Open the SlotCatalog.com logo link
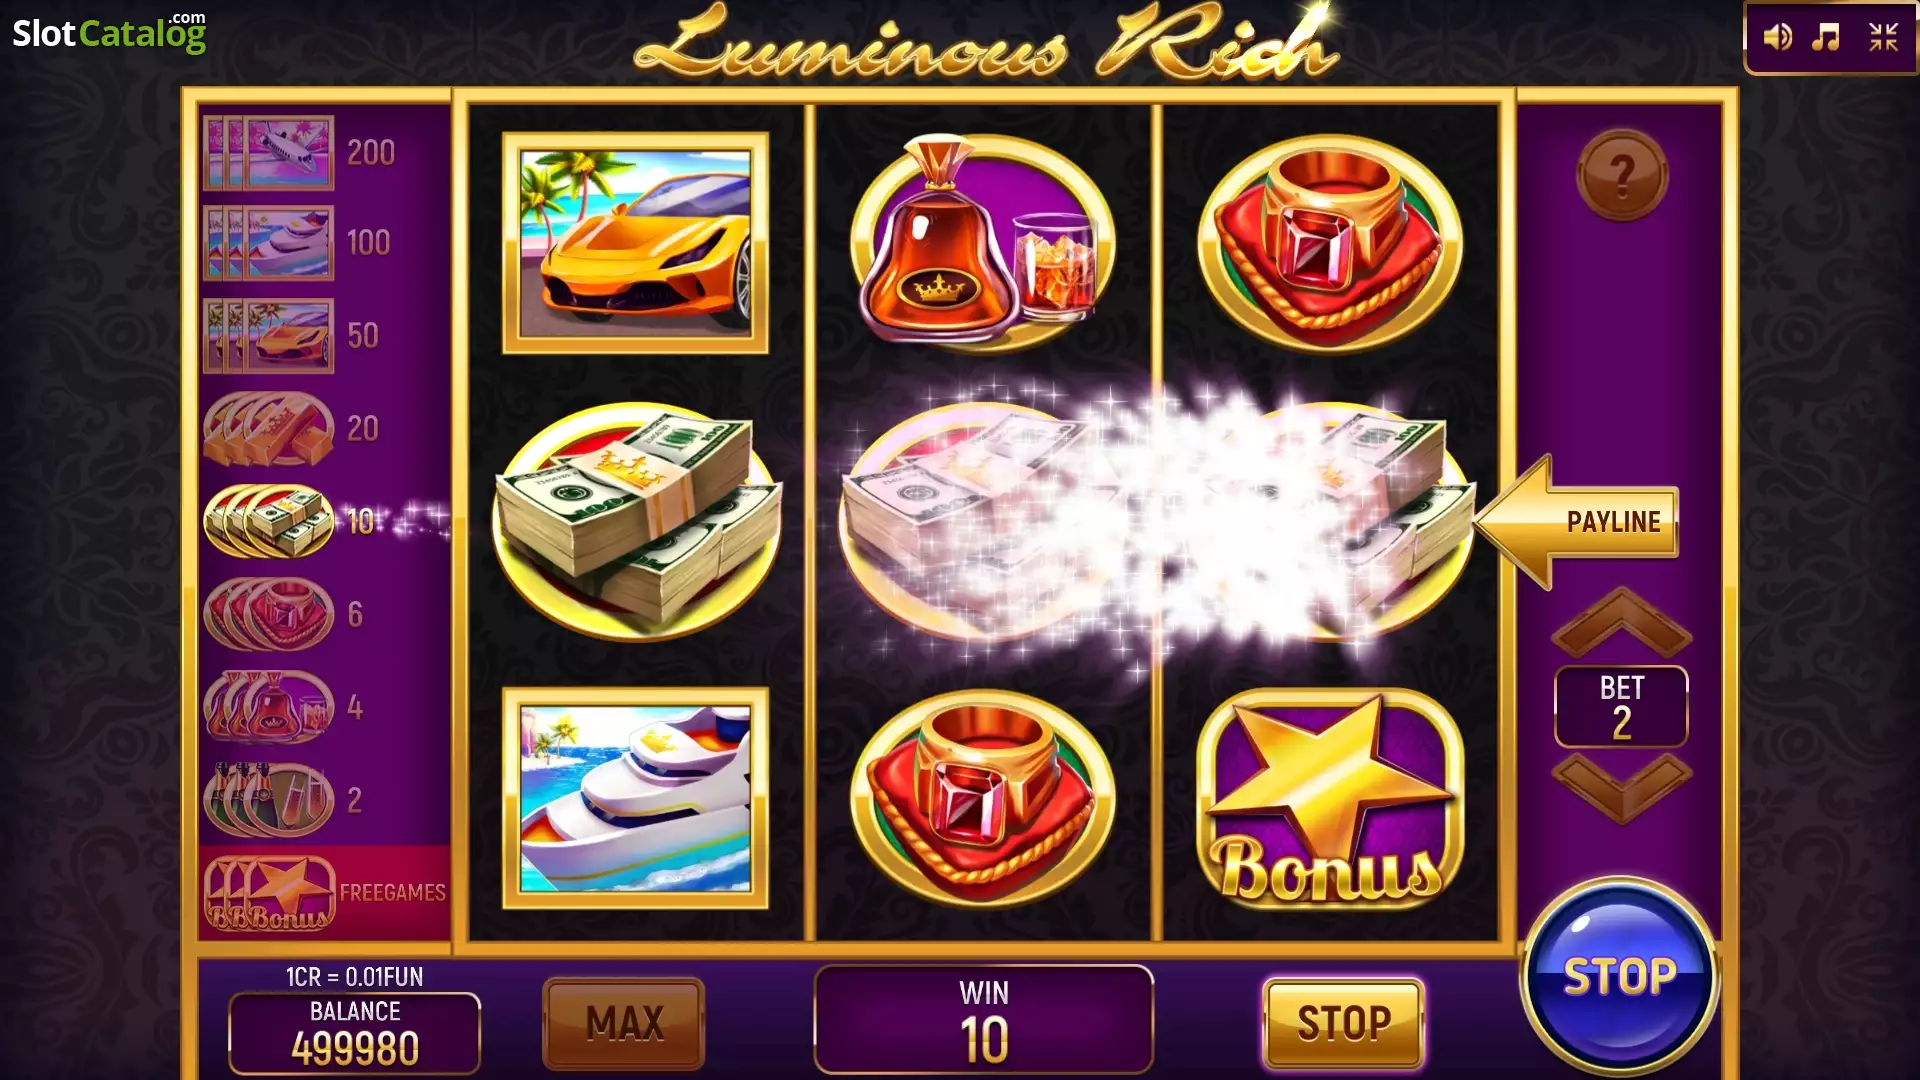 pos(109,32)
